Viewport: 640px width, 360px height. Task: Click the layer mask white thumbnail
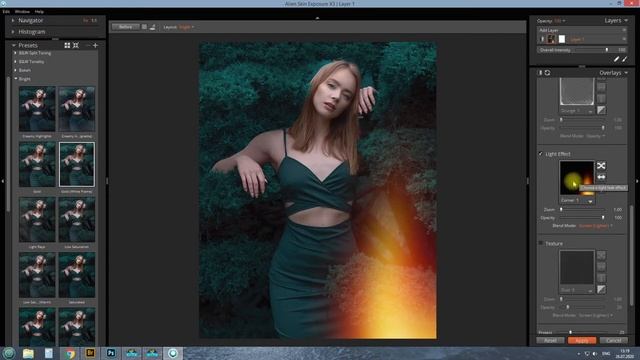562,39
